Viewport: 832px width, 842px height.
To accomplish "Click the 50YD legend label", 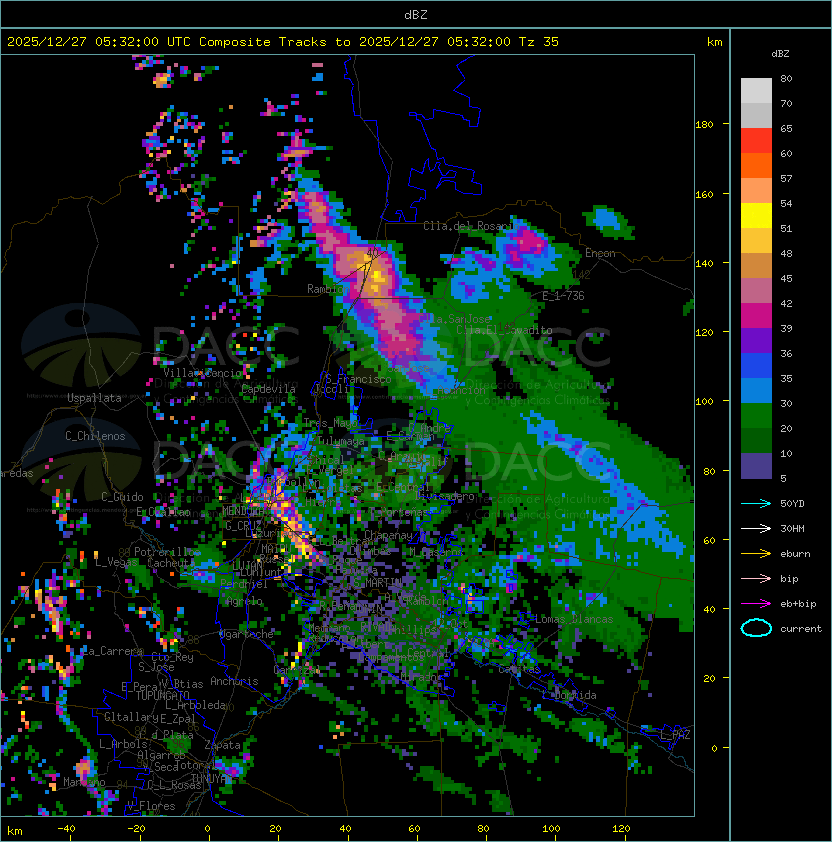I will coord(792,504).
